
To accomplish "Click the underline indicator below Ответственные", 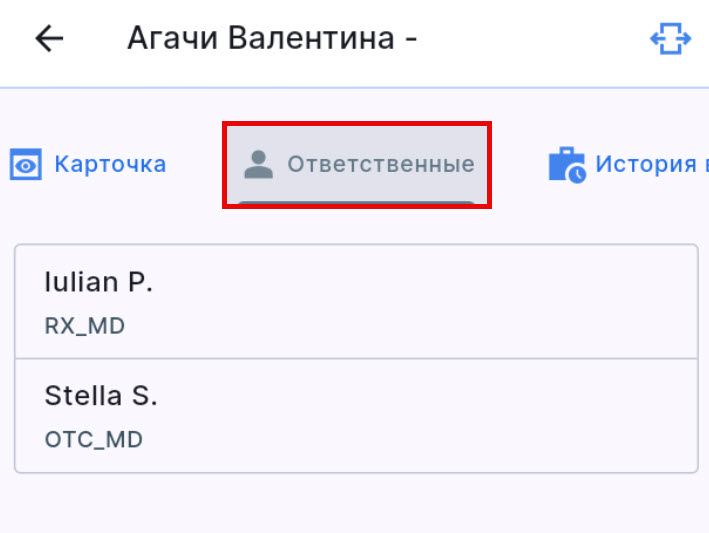I will coord(357,203).
